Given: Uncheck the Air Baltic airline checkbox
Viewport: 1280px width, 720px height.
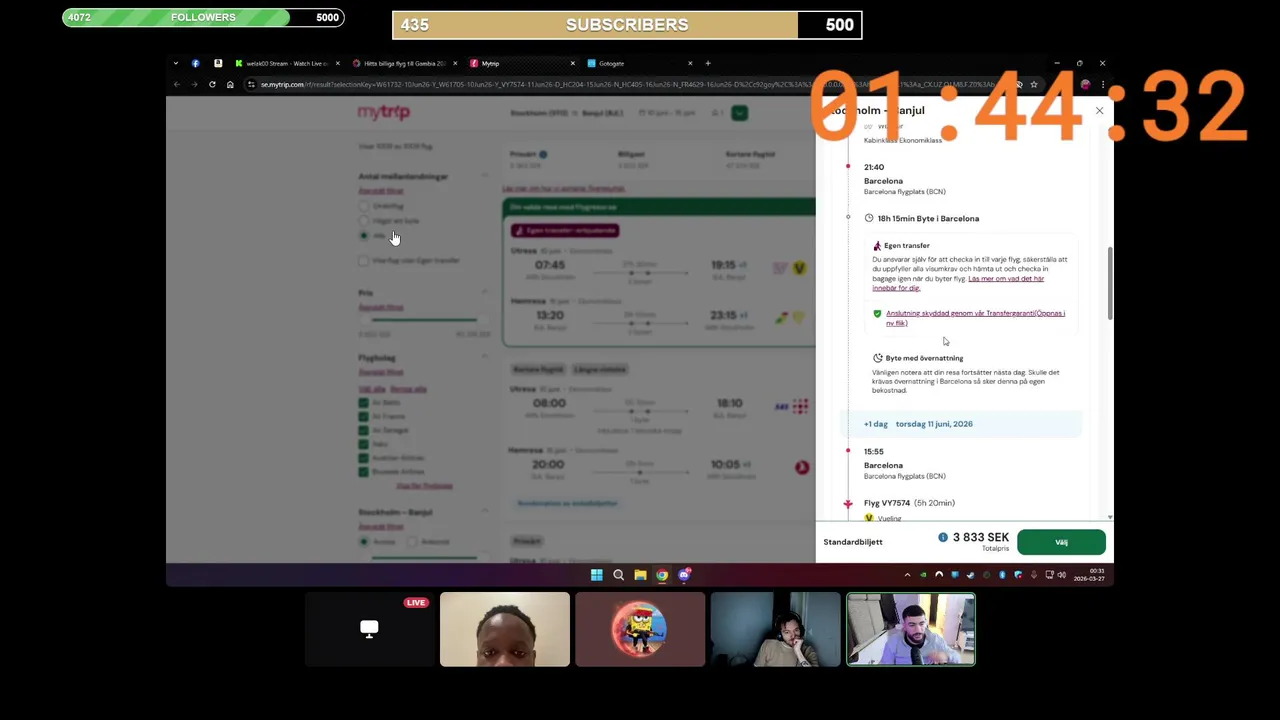Looking at the screenshot, I should [x=363, y=402].
